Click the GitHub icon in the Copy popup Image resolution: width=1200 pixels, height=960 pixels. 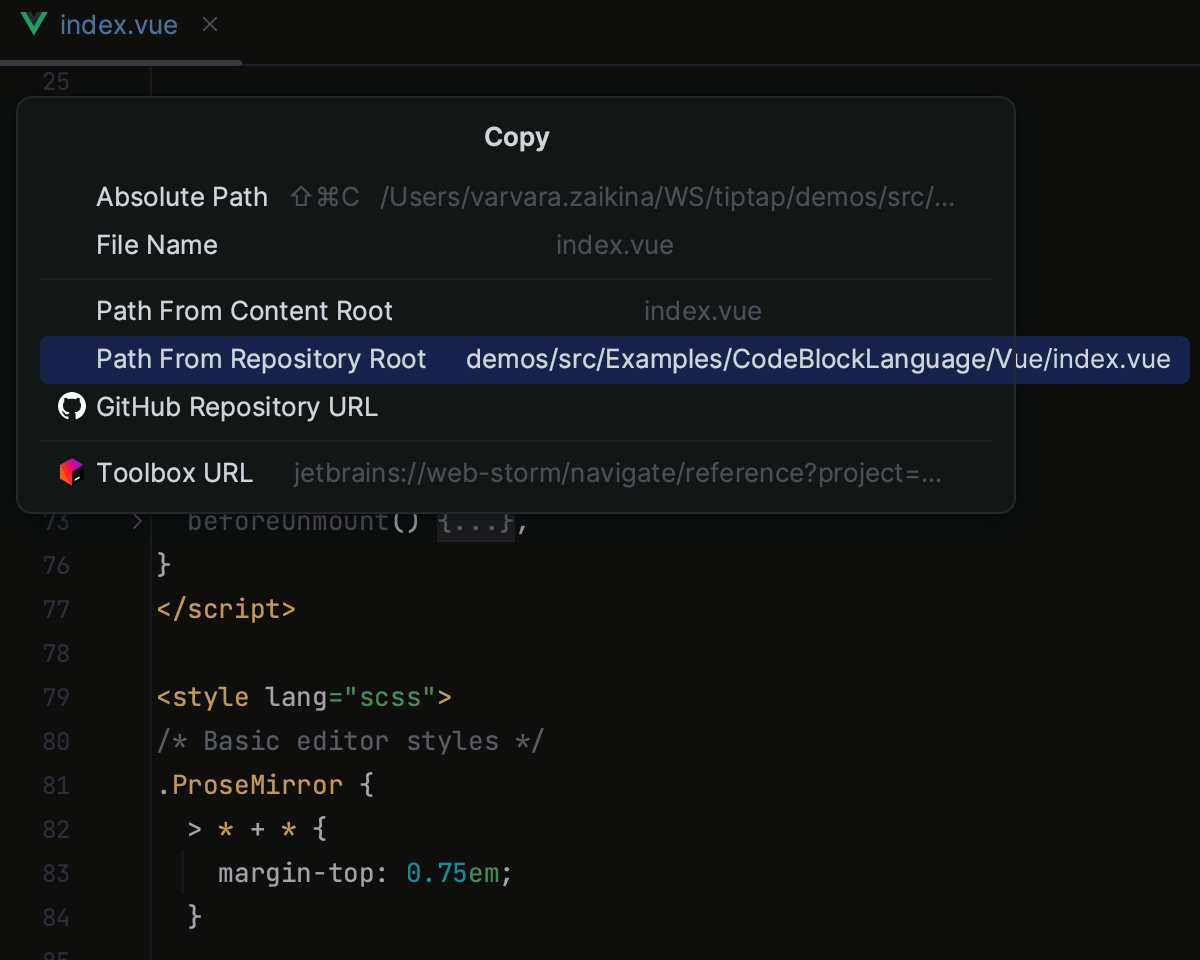(x=71, y=406)
